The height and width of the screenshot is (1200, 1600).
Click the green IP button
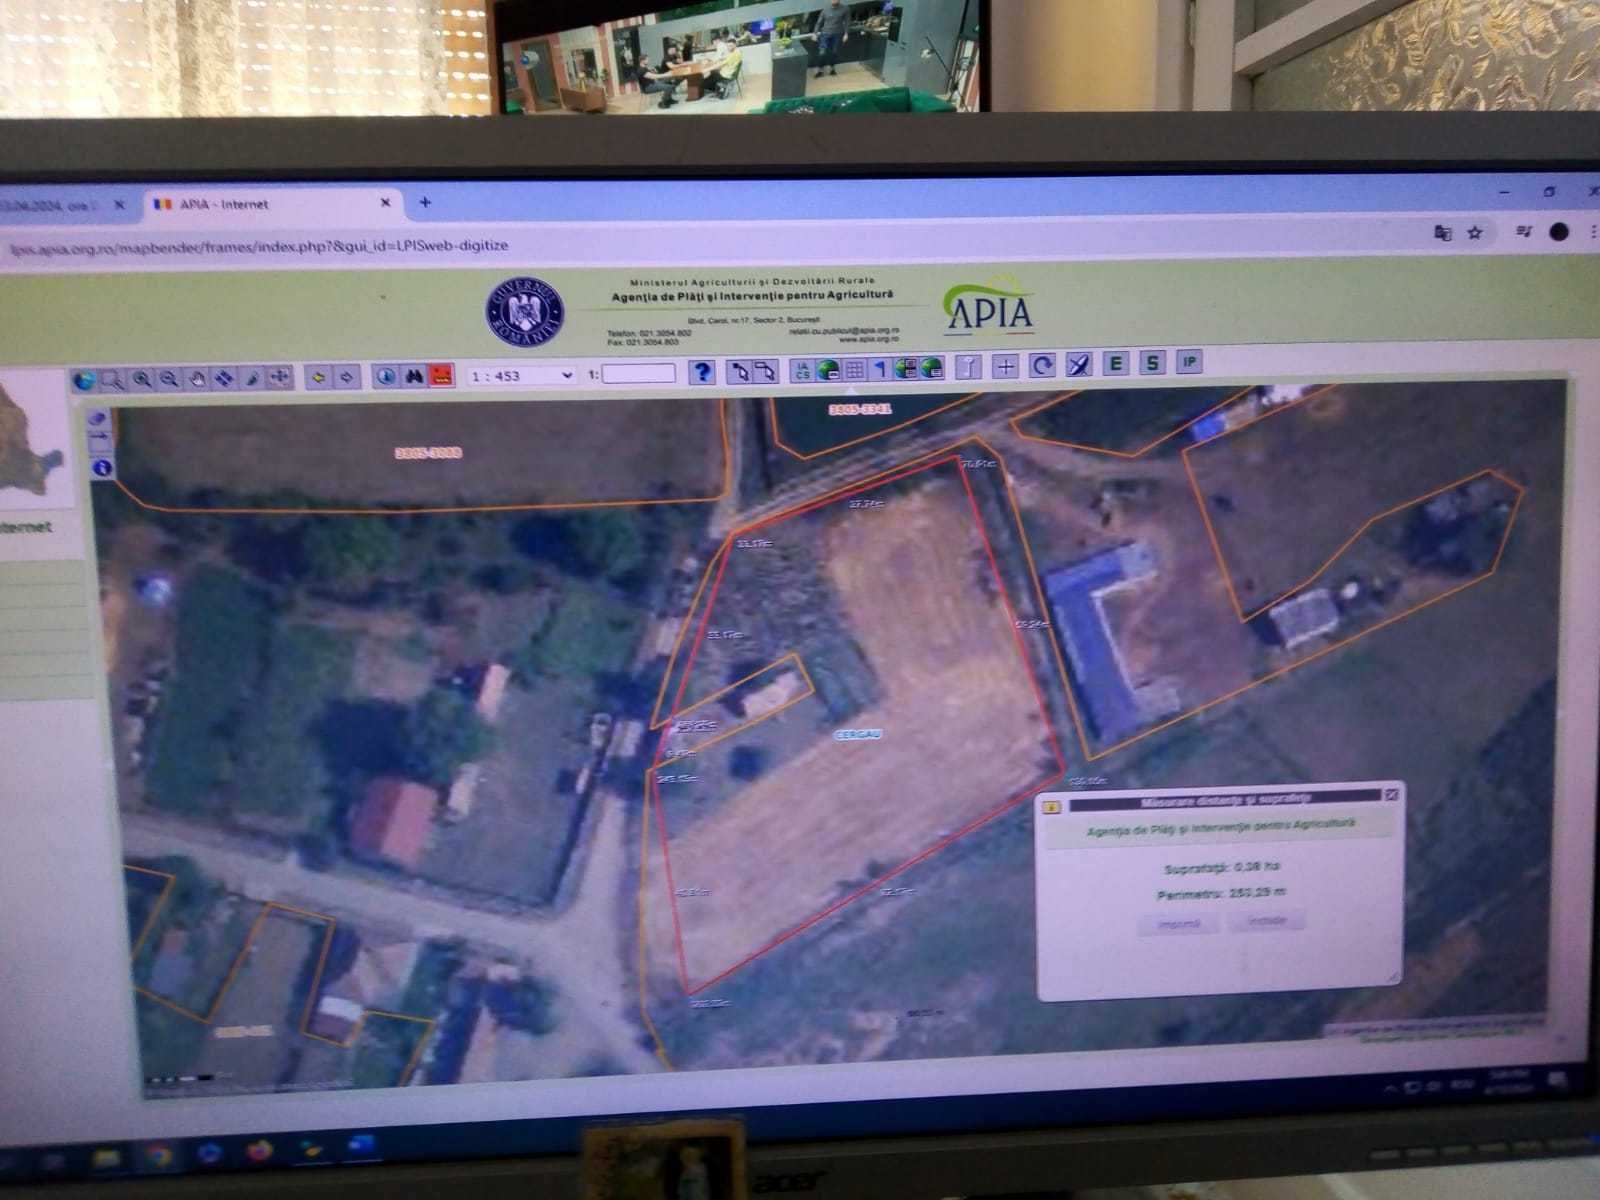tap(1189, 361)
